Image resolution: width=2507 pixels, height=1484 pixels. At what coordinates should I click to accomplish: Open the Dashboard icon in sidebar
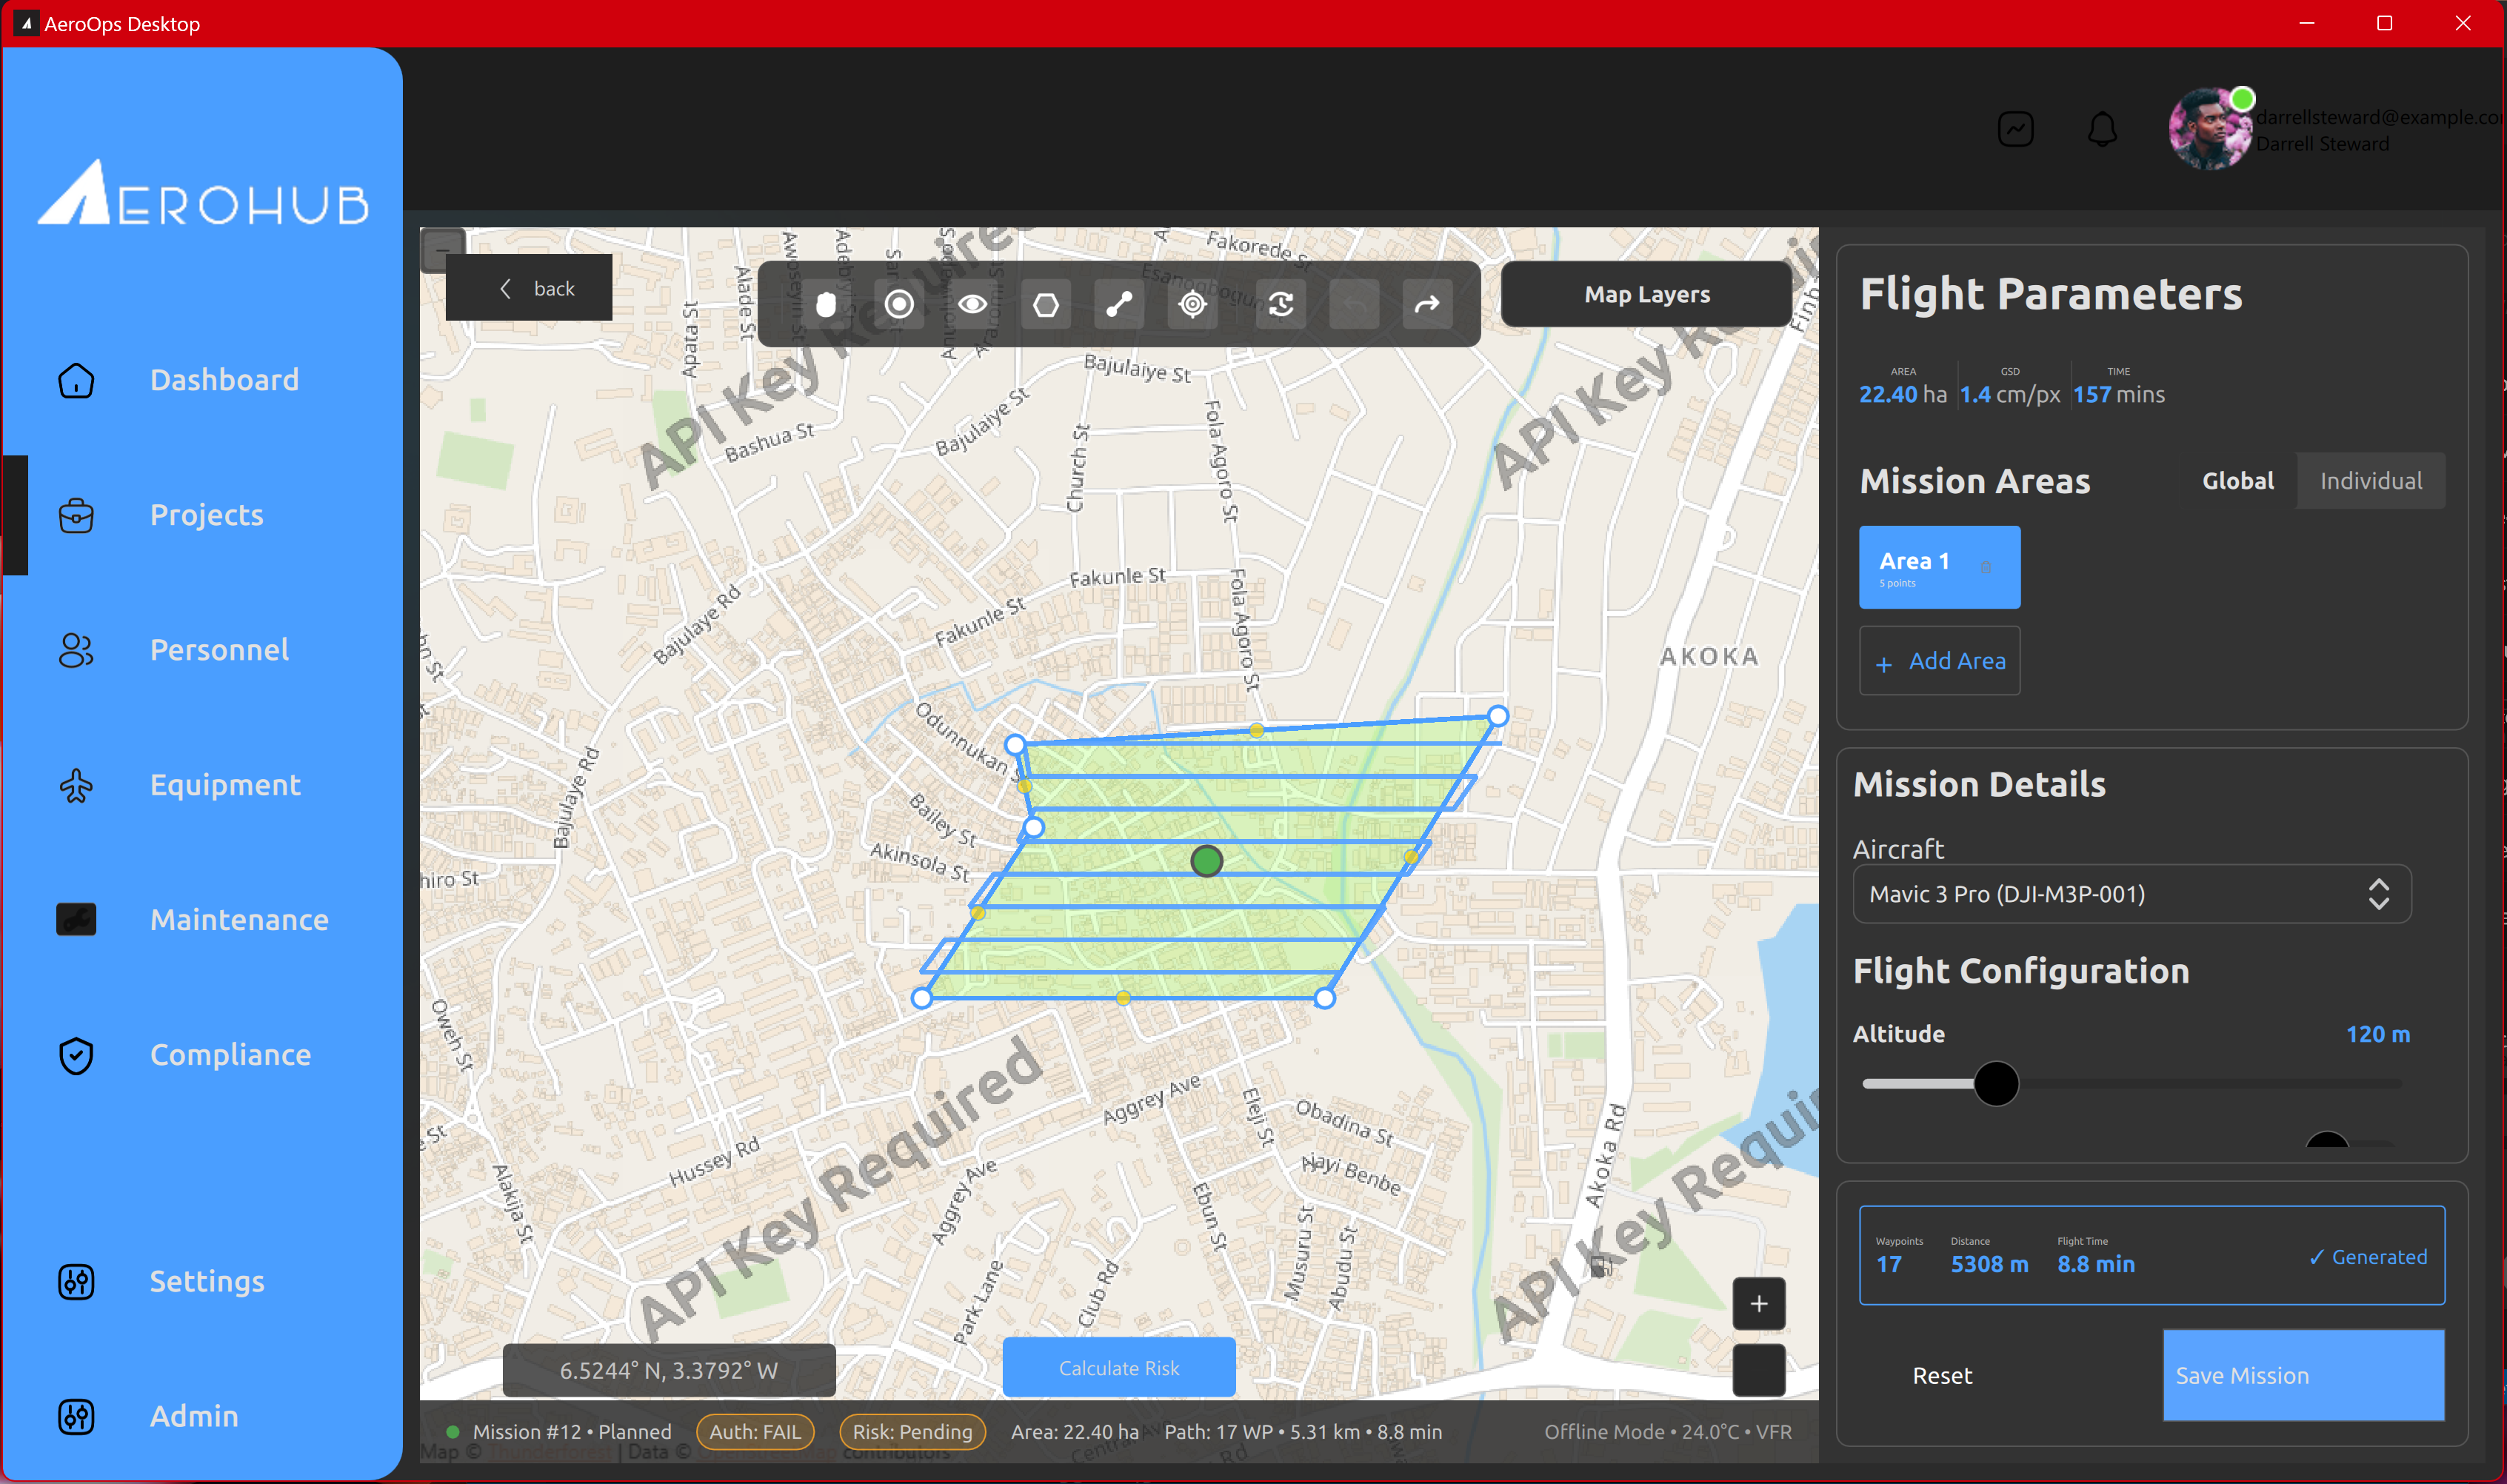point(76,380)
